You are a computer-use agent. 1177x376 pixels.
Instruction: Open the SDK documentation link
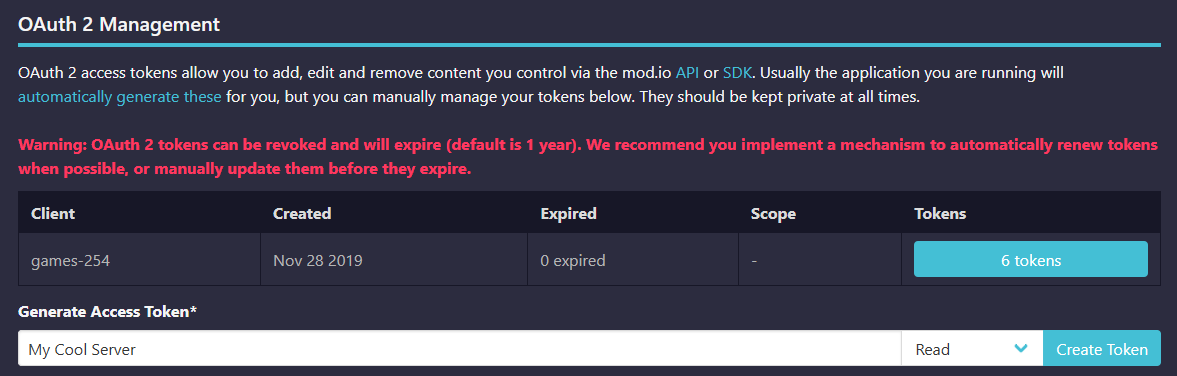[x=737, y=74]
